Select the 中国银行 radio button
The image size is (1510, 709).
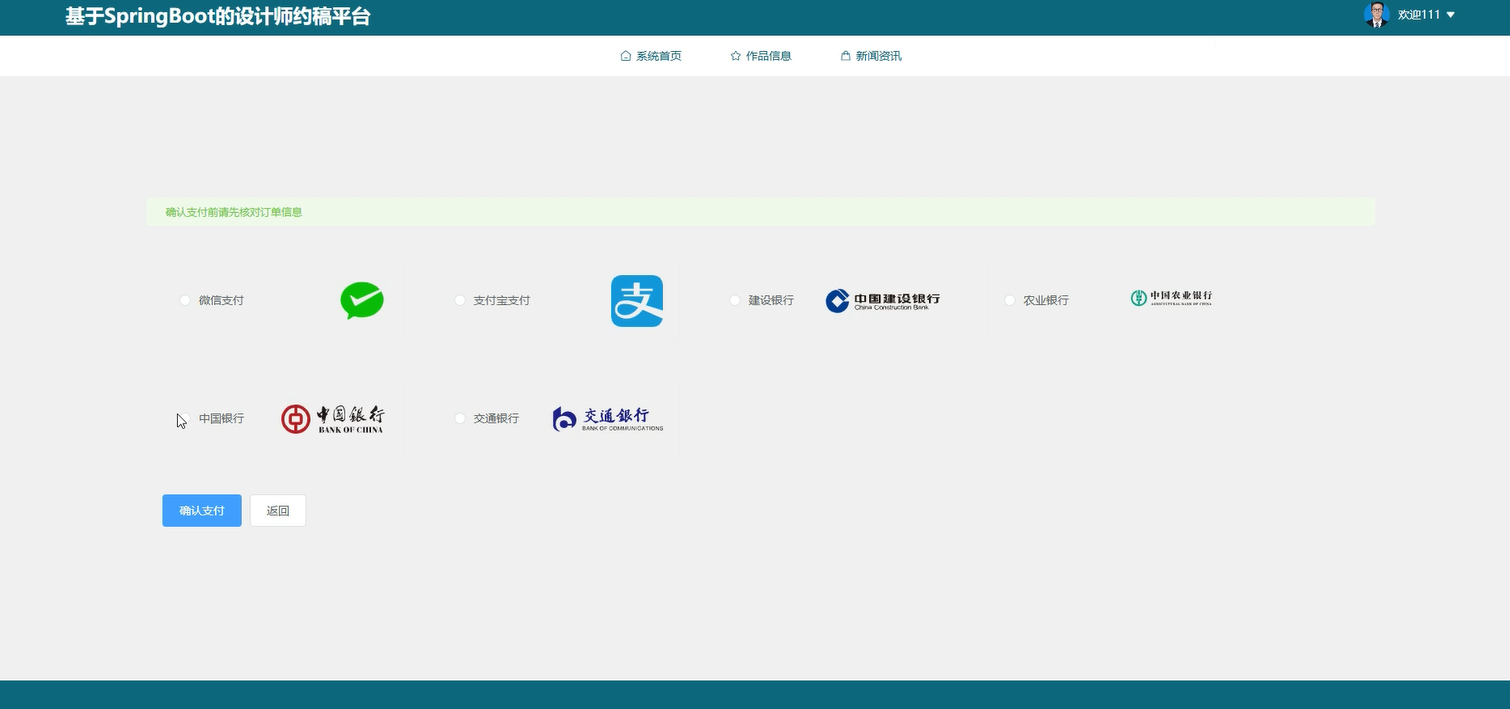(185, 418)
